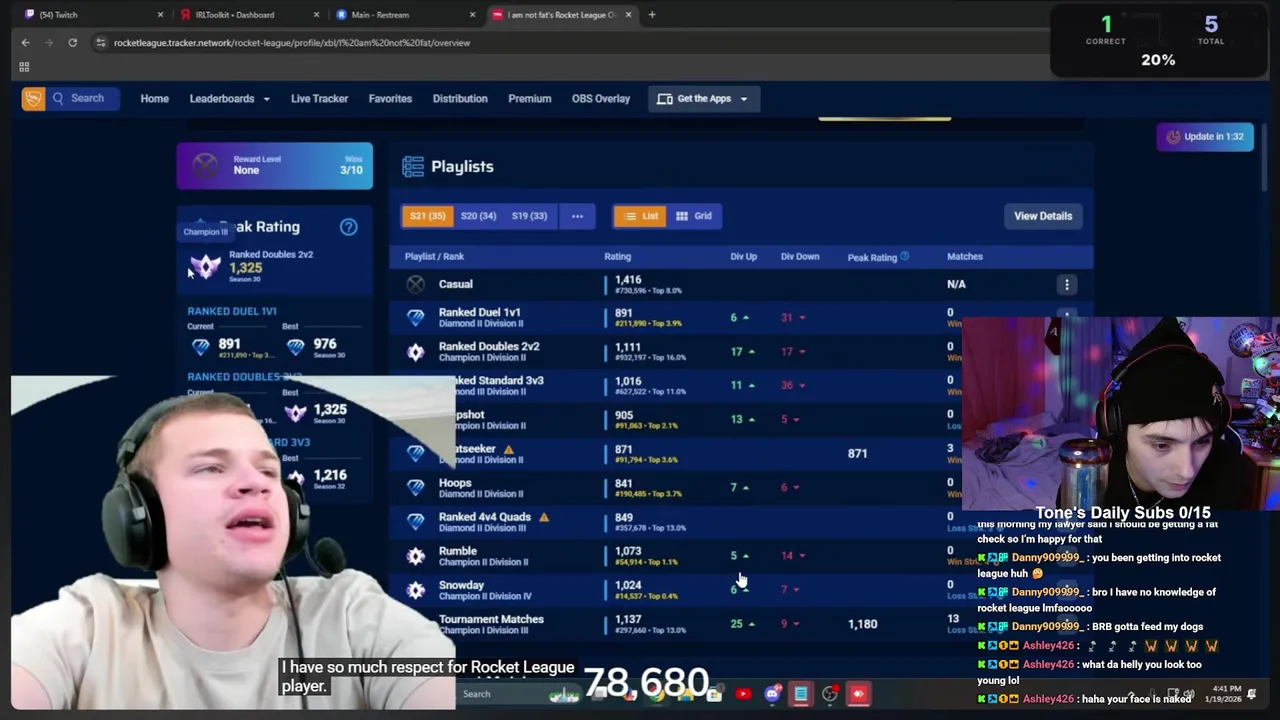1280x720 pixels.
Task: Open the Distribution page
Action: [x=460, y=98]
